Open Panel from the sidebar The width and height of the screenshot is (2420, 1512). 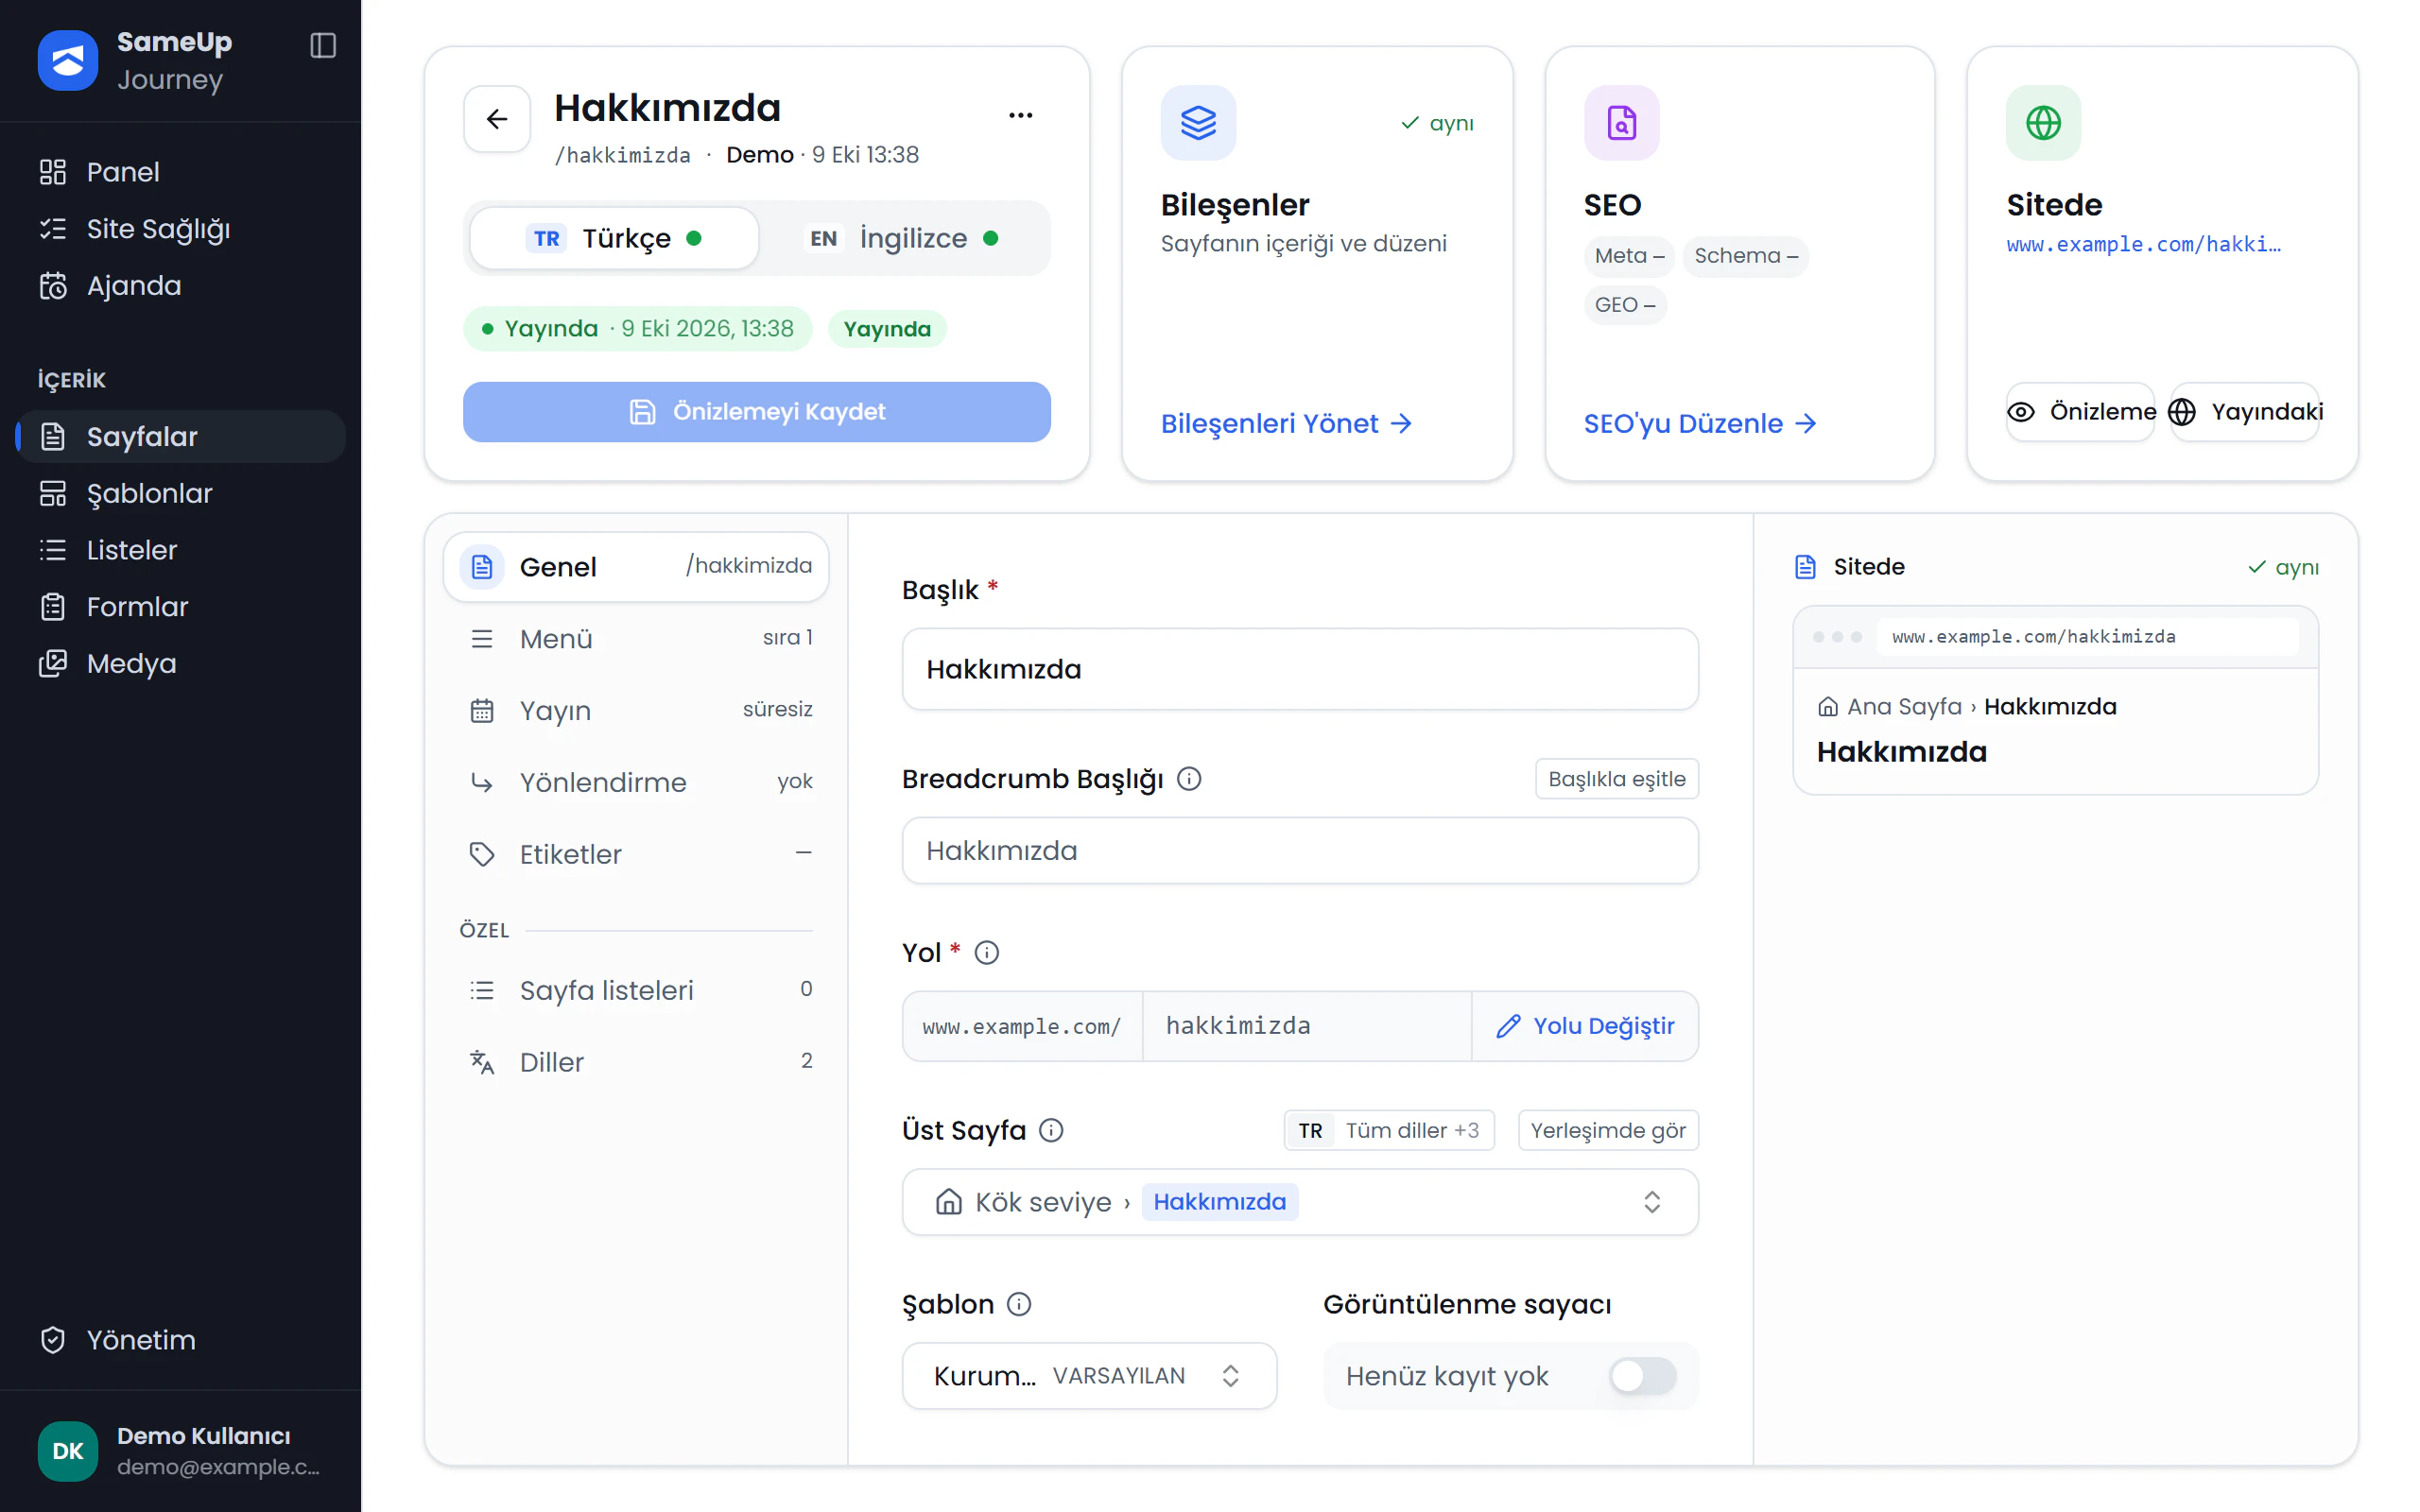pyautogui.click(x=181, y=172)
